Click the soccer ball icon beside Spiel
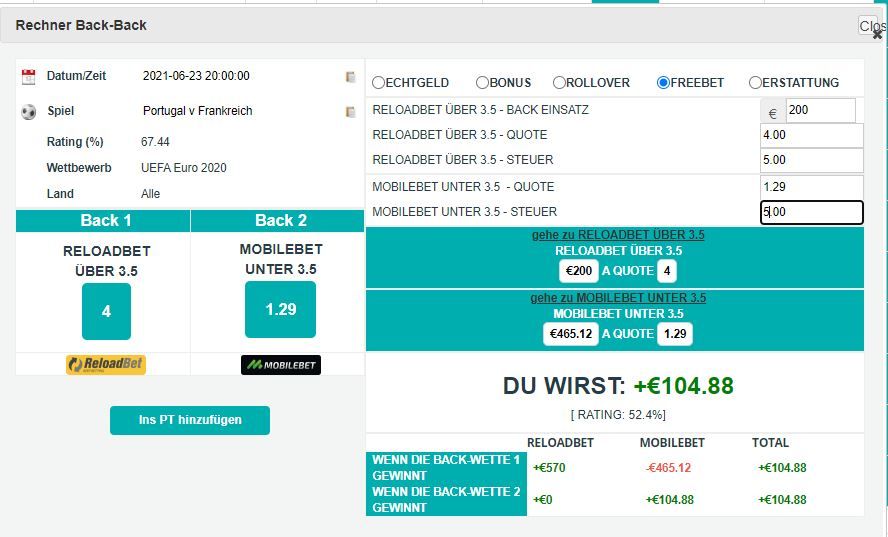 coord(28,112)
